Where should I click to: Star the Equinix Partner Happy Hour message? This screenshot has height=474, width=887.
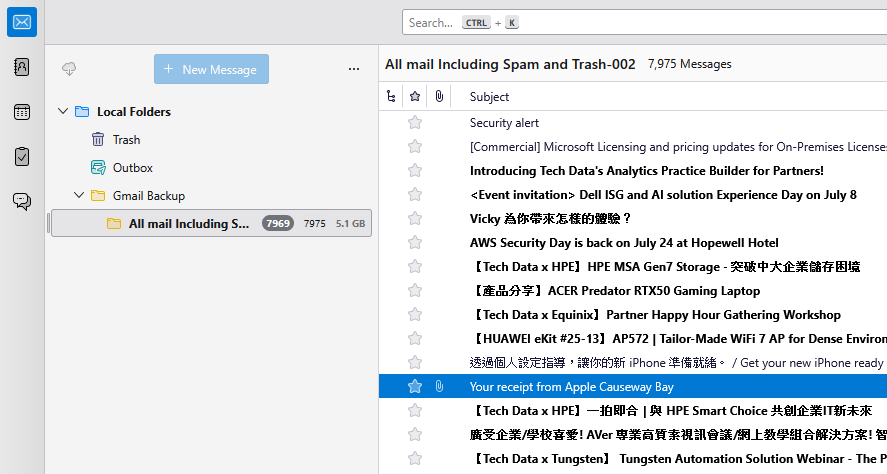(415, 314)
